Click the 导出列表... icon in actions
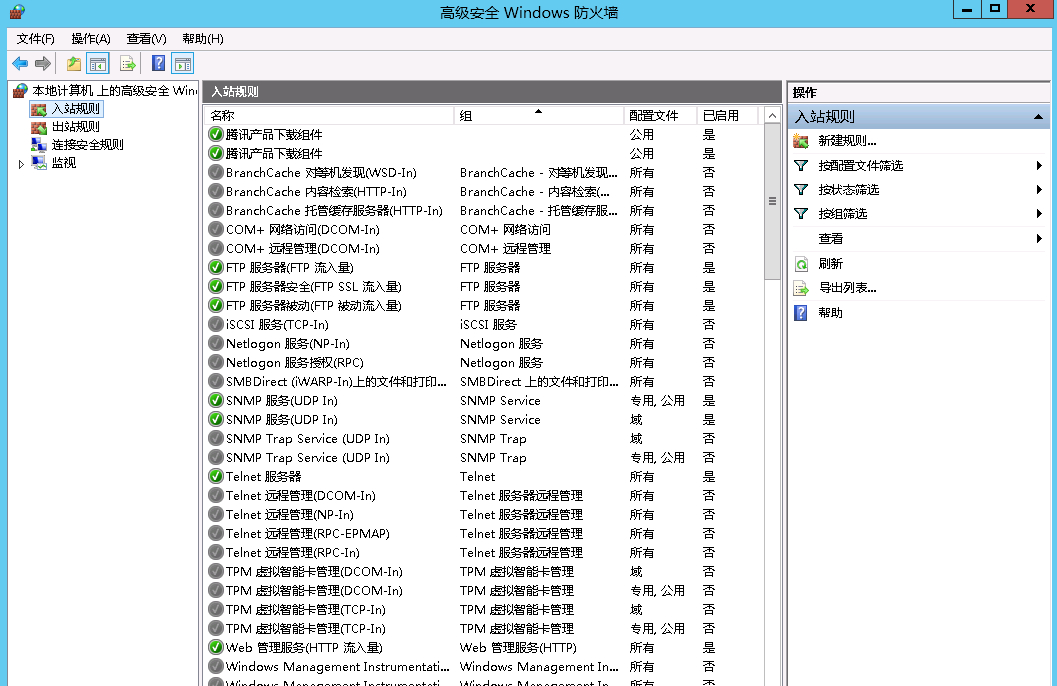 tap(801, 288)
